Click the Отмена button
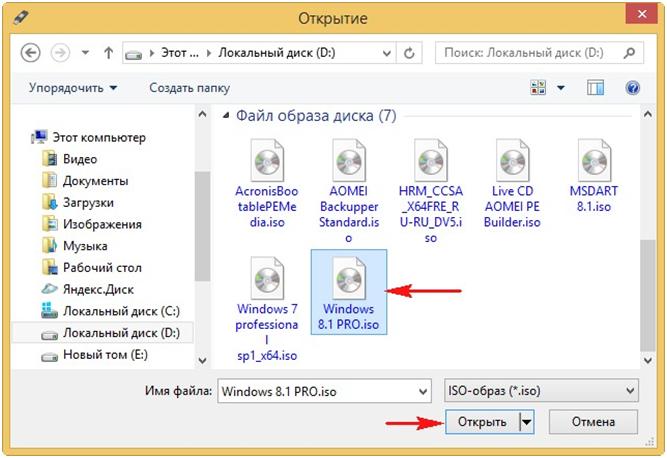The height and width of the screenshot is (458, 667). point(593,422)
